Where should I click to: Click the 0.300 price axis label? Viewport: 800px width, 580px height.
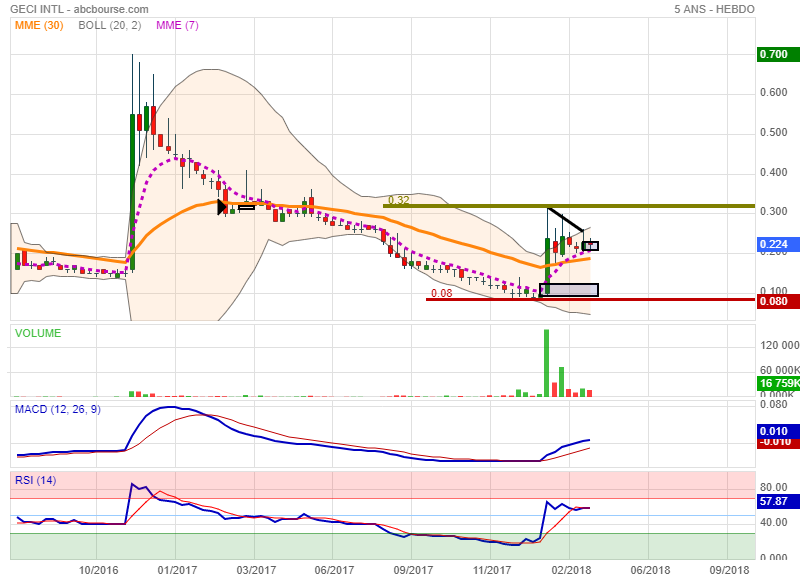pyautogui.click(x=773, y=211)
